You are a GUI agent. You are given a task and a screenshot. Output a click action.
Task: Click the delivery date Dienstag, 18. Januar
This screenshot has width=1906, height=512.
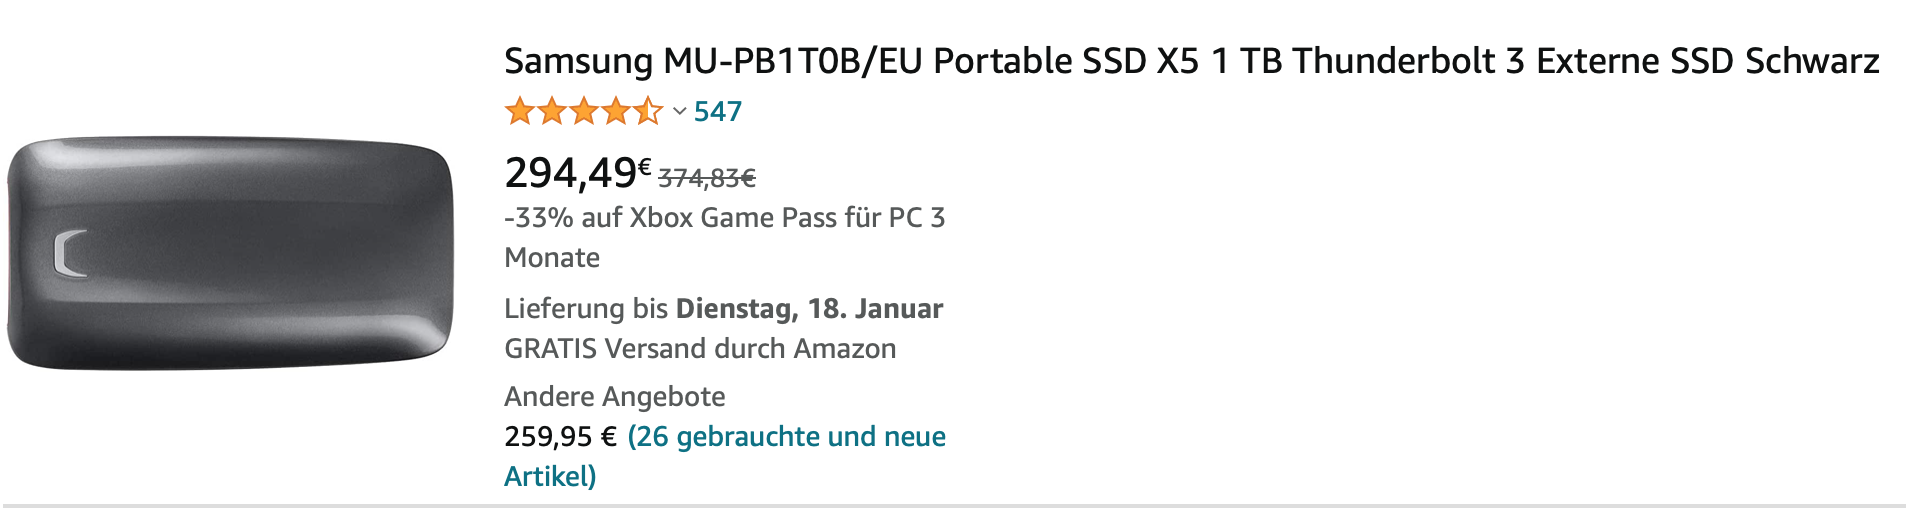(x=809, y=308)
